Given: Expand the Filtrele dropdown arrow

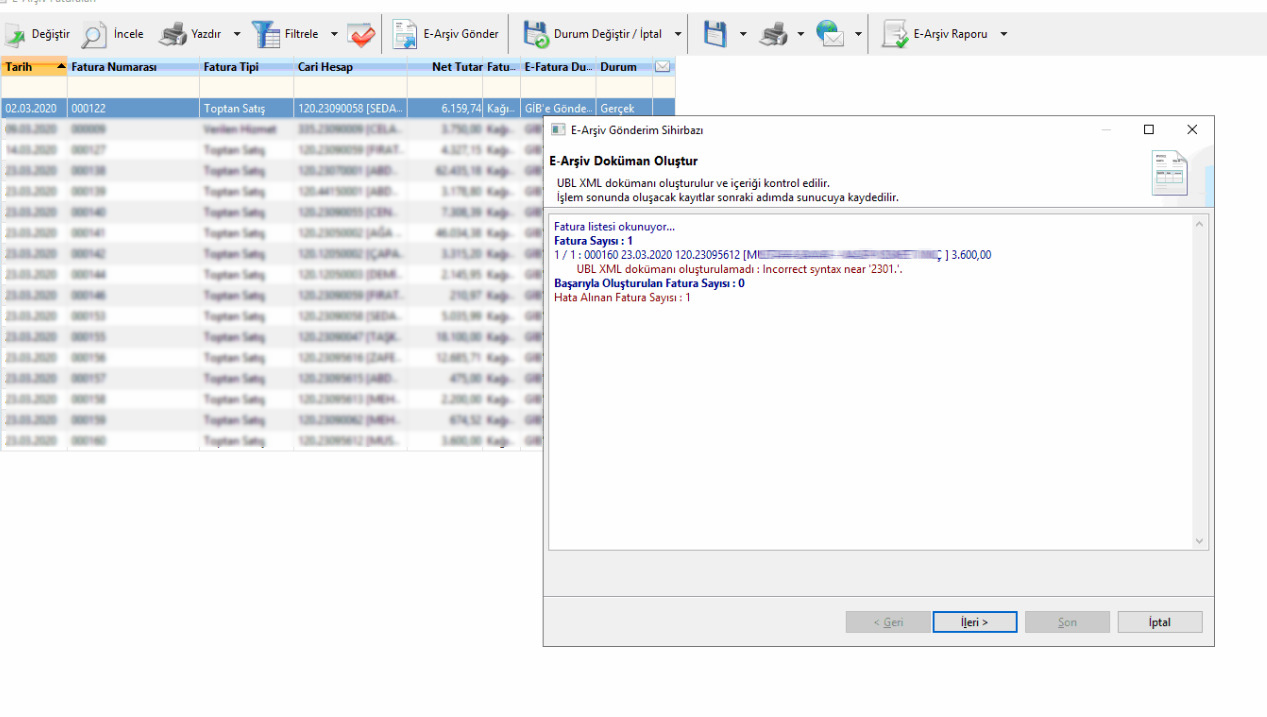Looking at the screenshot, I should pyautogui.click(x=334, y=35).
